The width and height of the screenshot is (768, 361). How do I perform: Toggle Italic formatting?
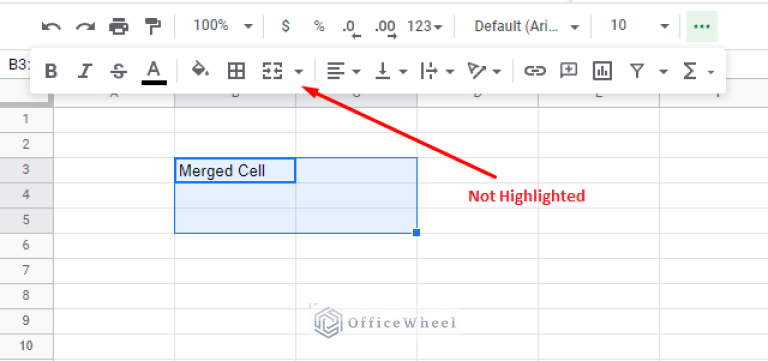tap(85, 72)
